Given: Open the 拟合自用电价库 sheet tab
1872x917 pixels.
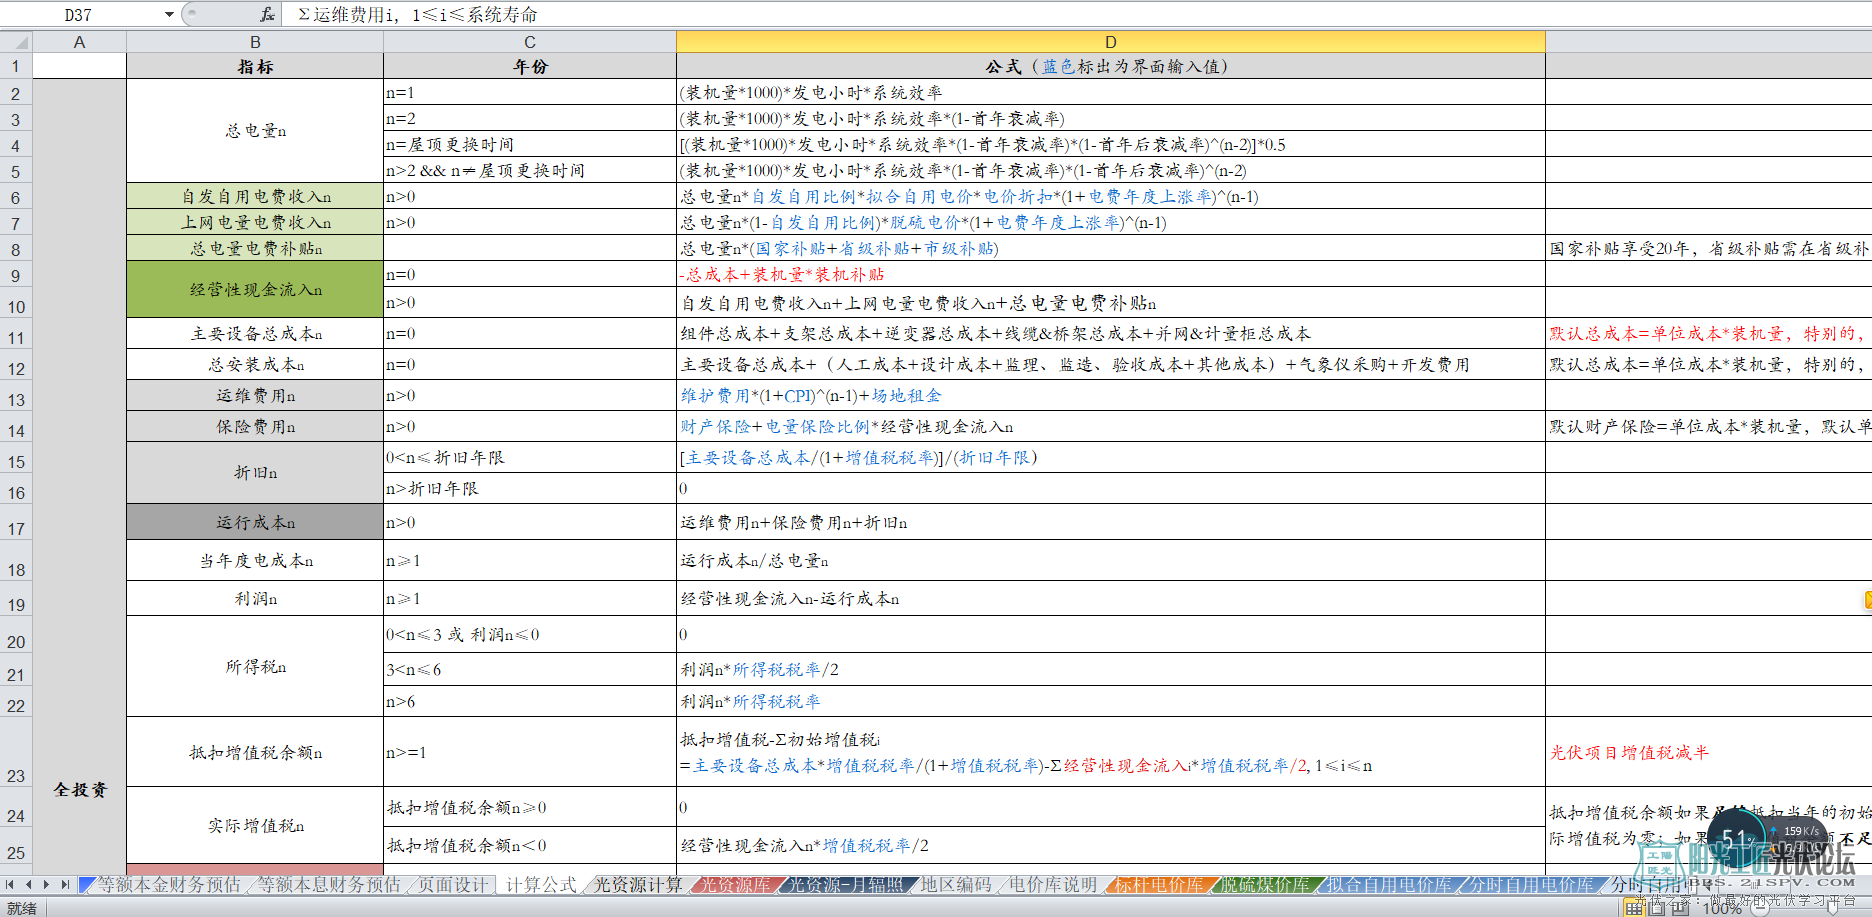Looking at the screenshot, I should coord(1389,885).
